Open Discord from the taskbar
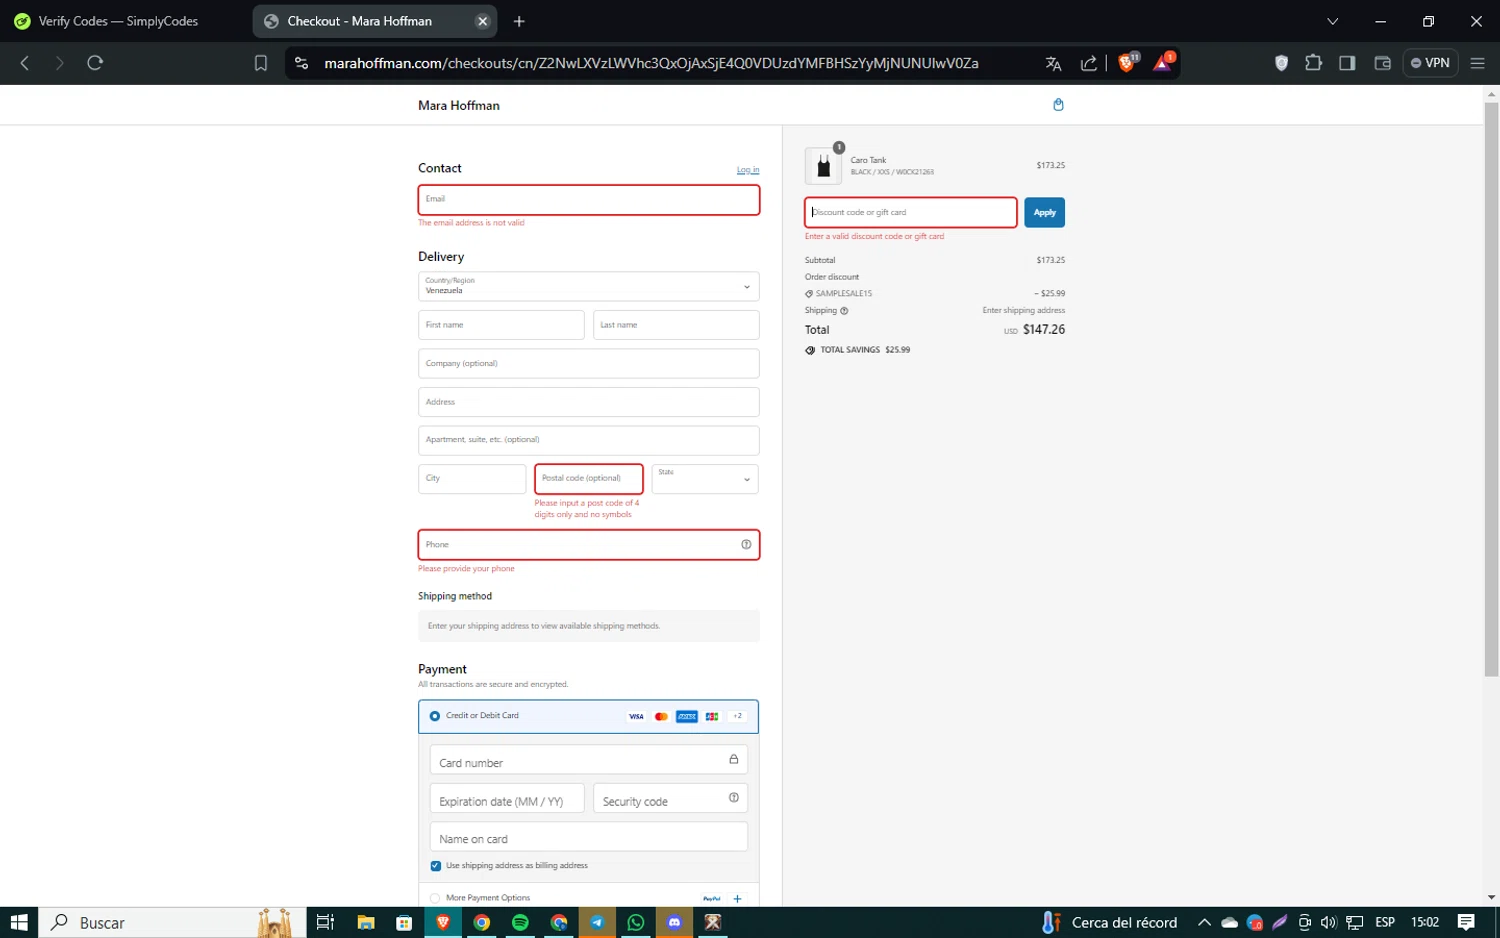This screenshot has height=938, width=1500. 675,923
